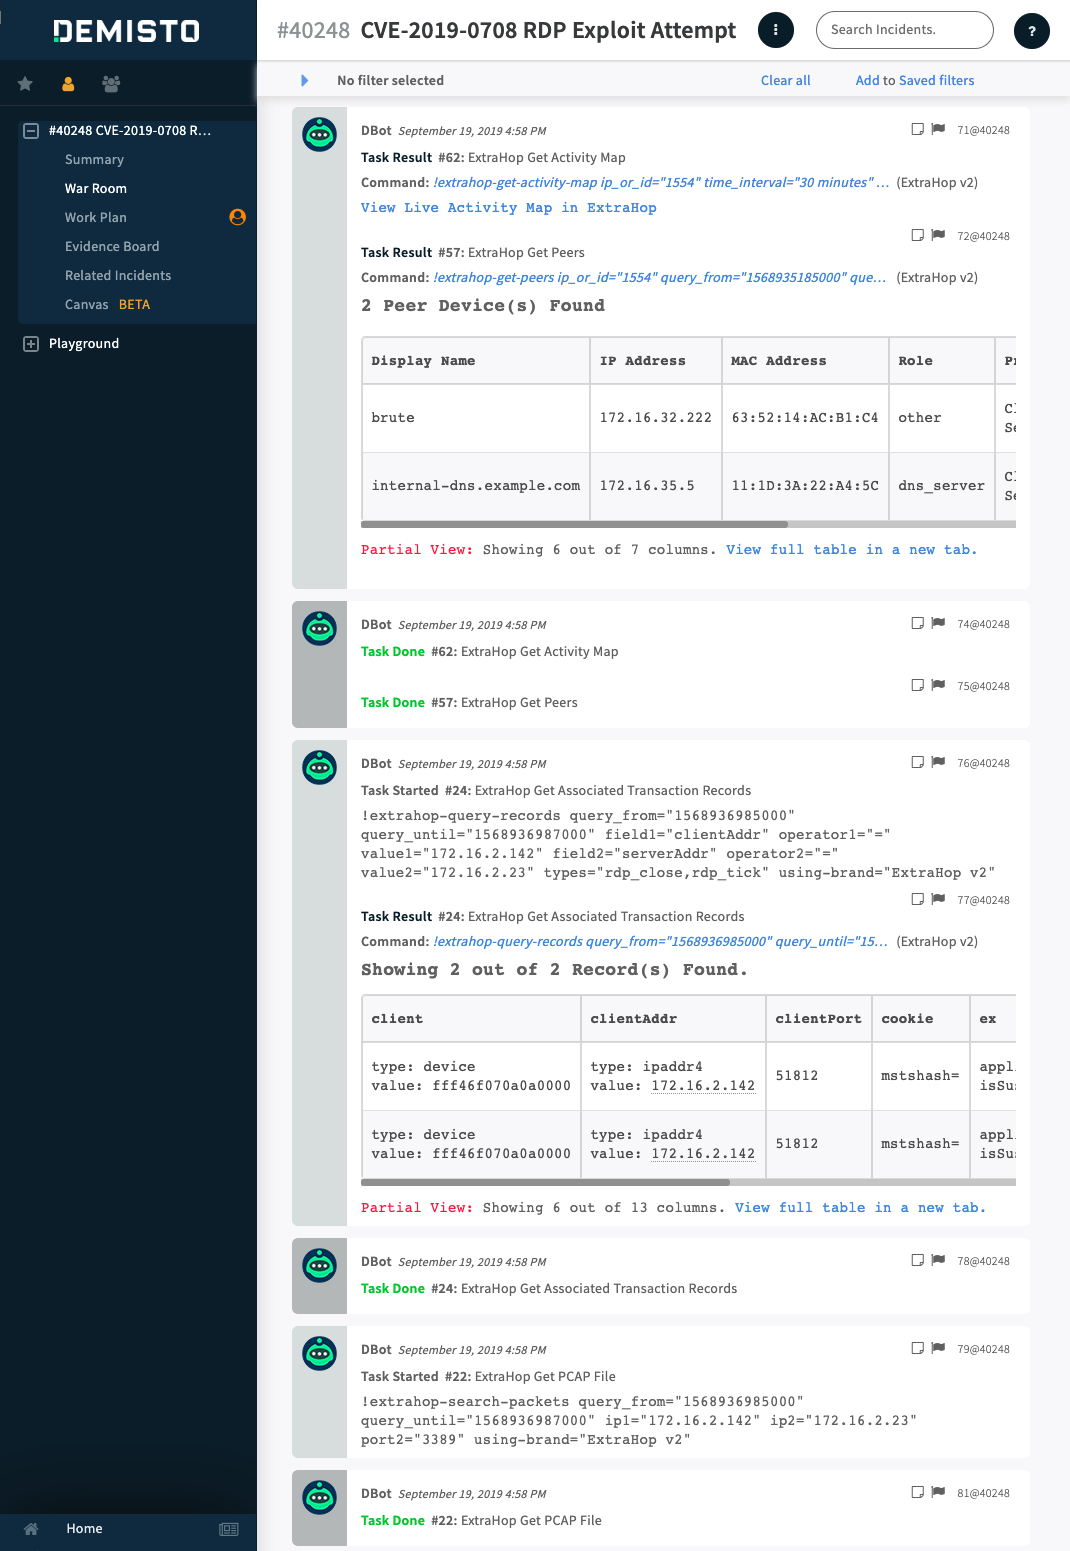The height and width of the screenshot is (1551, 1070).
Task: Select War Room in sidebar
Action: point(96,188)
